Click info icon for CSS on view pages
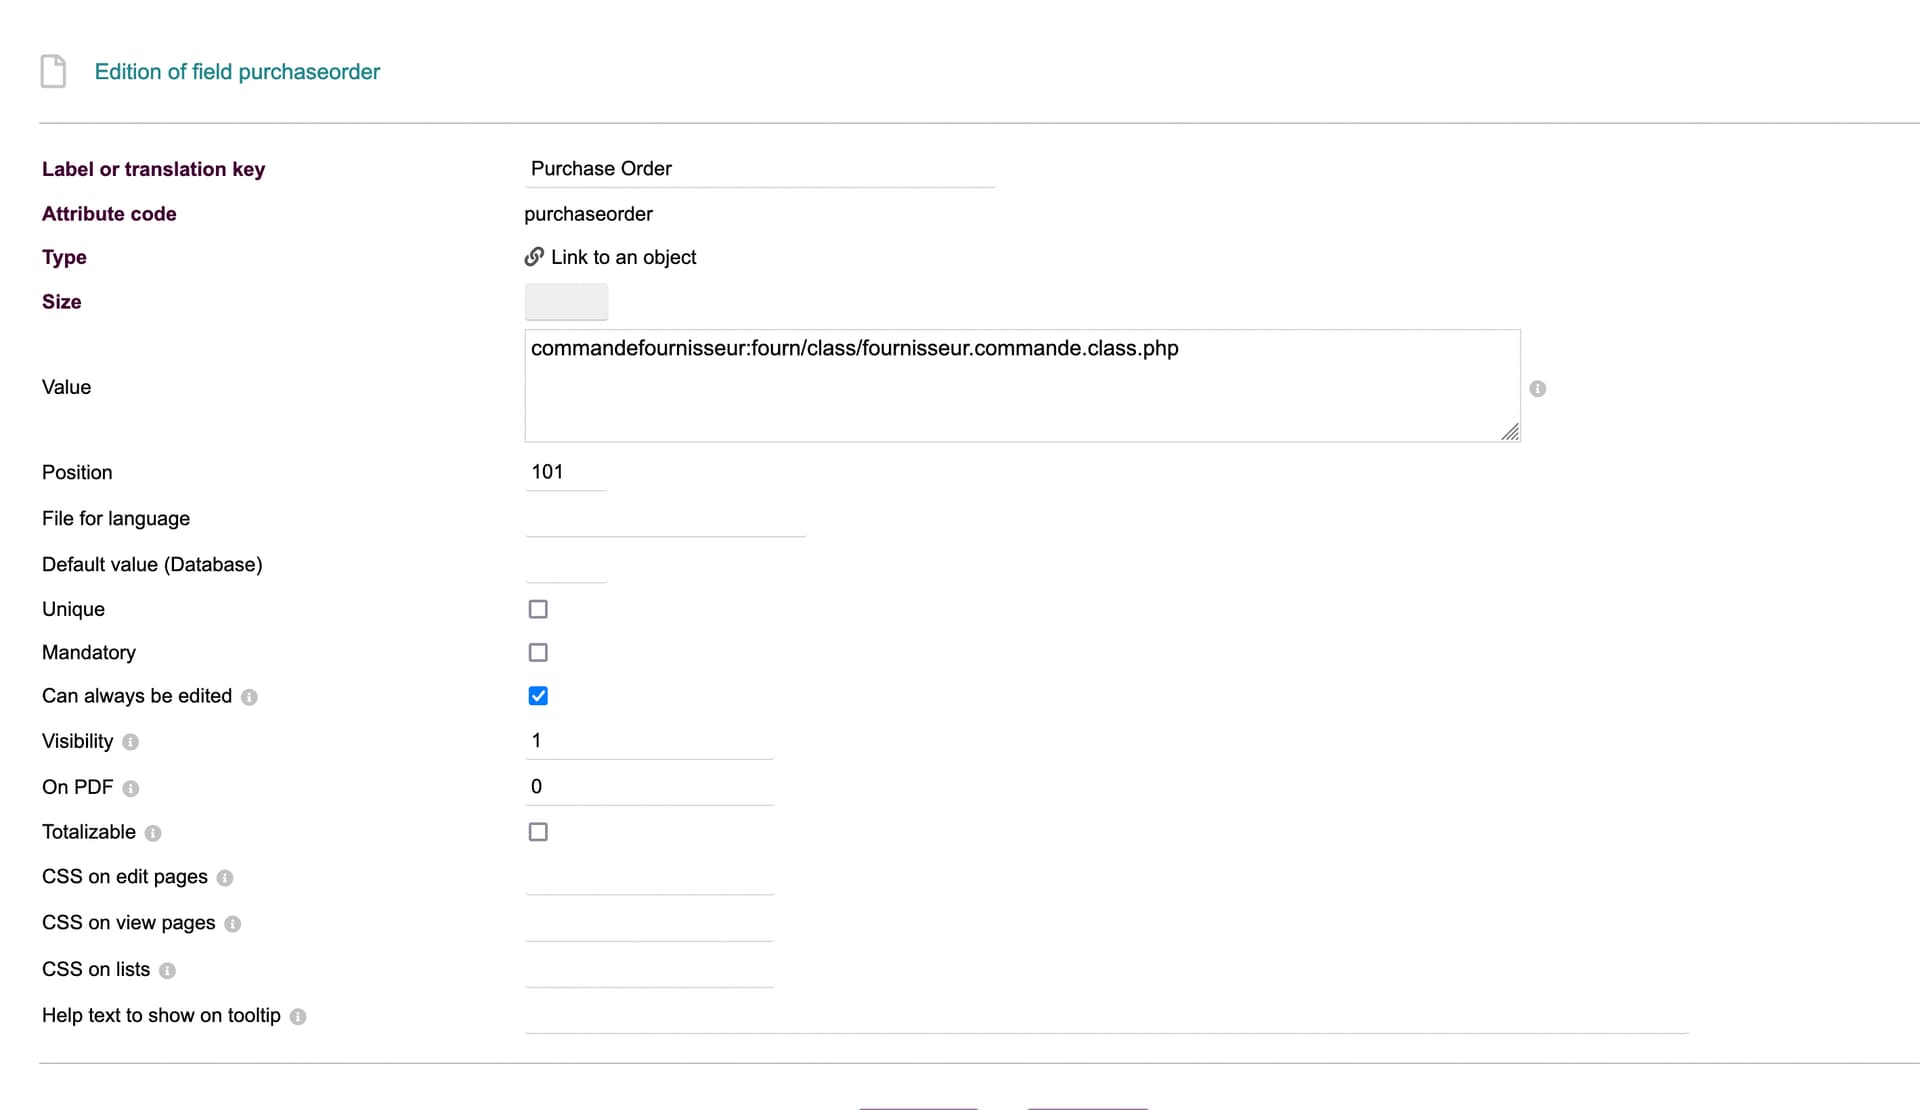 [x=232, y=924]
